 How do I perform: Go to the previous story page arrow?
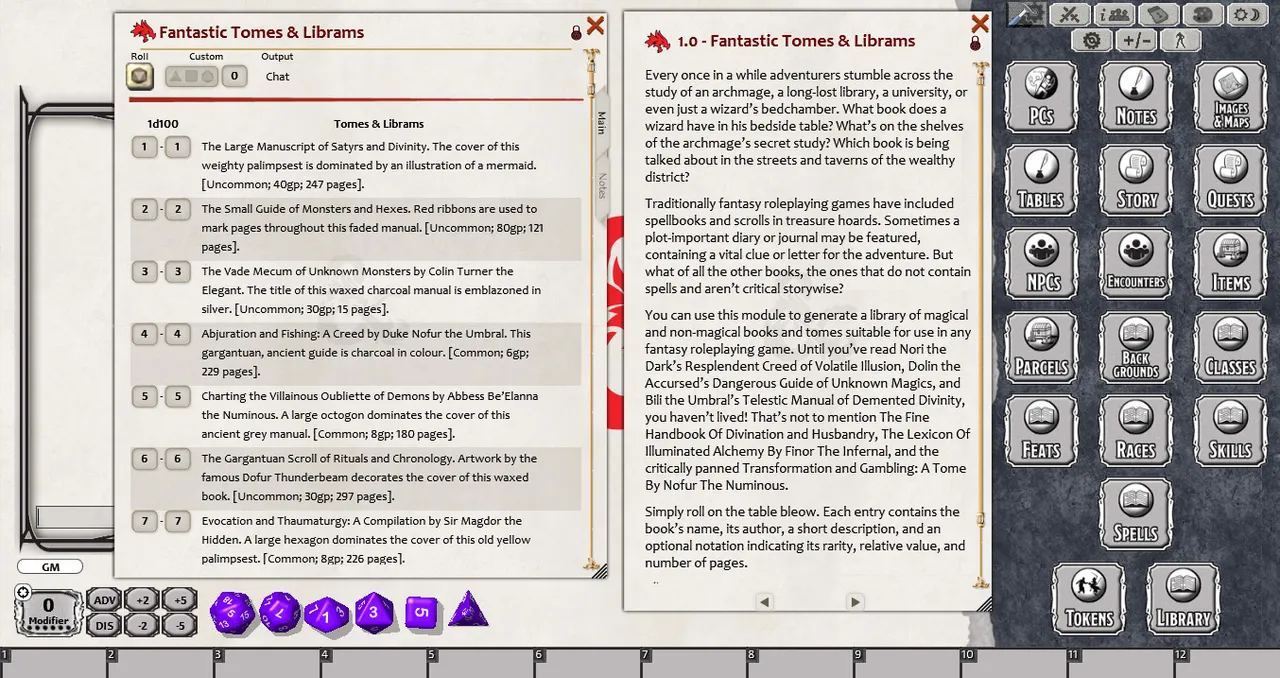click(764, 601)
